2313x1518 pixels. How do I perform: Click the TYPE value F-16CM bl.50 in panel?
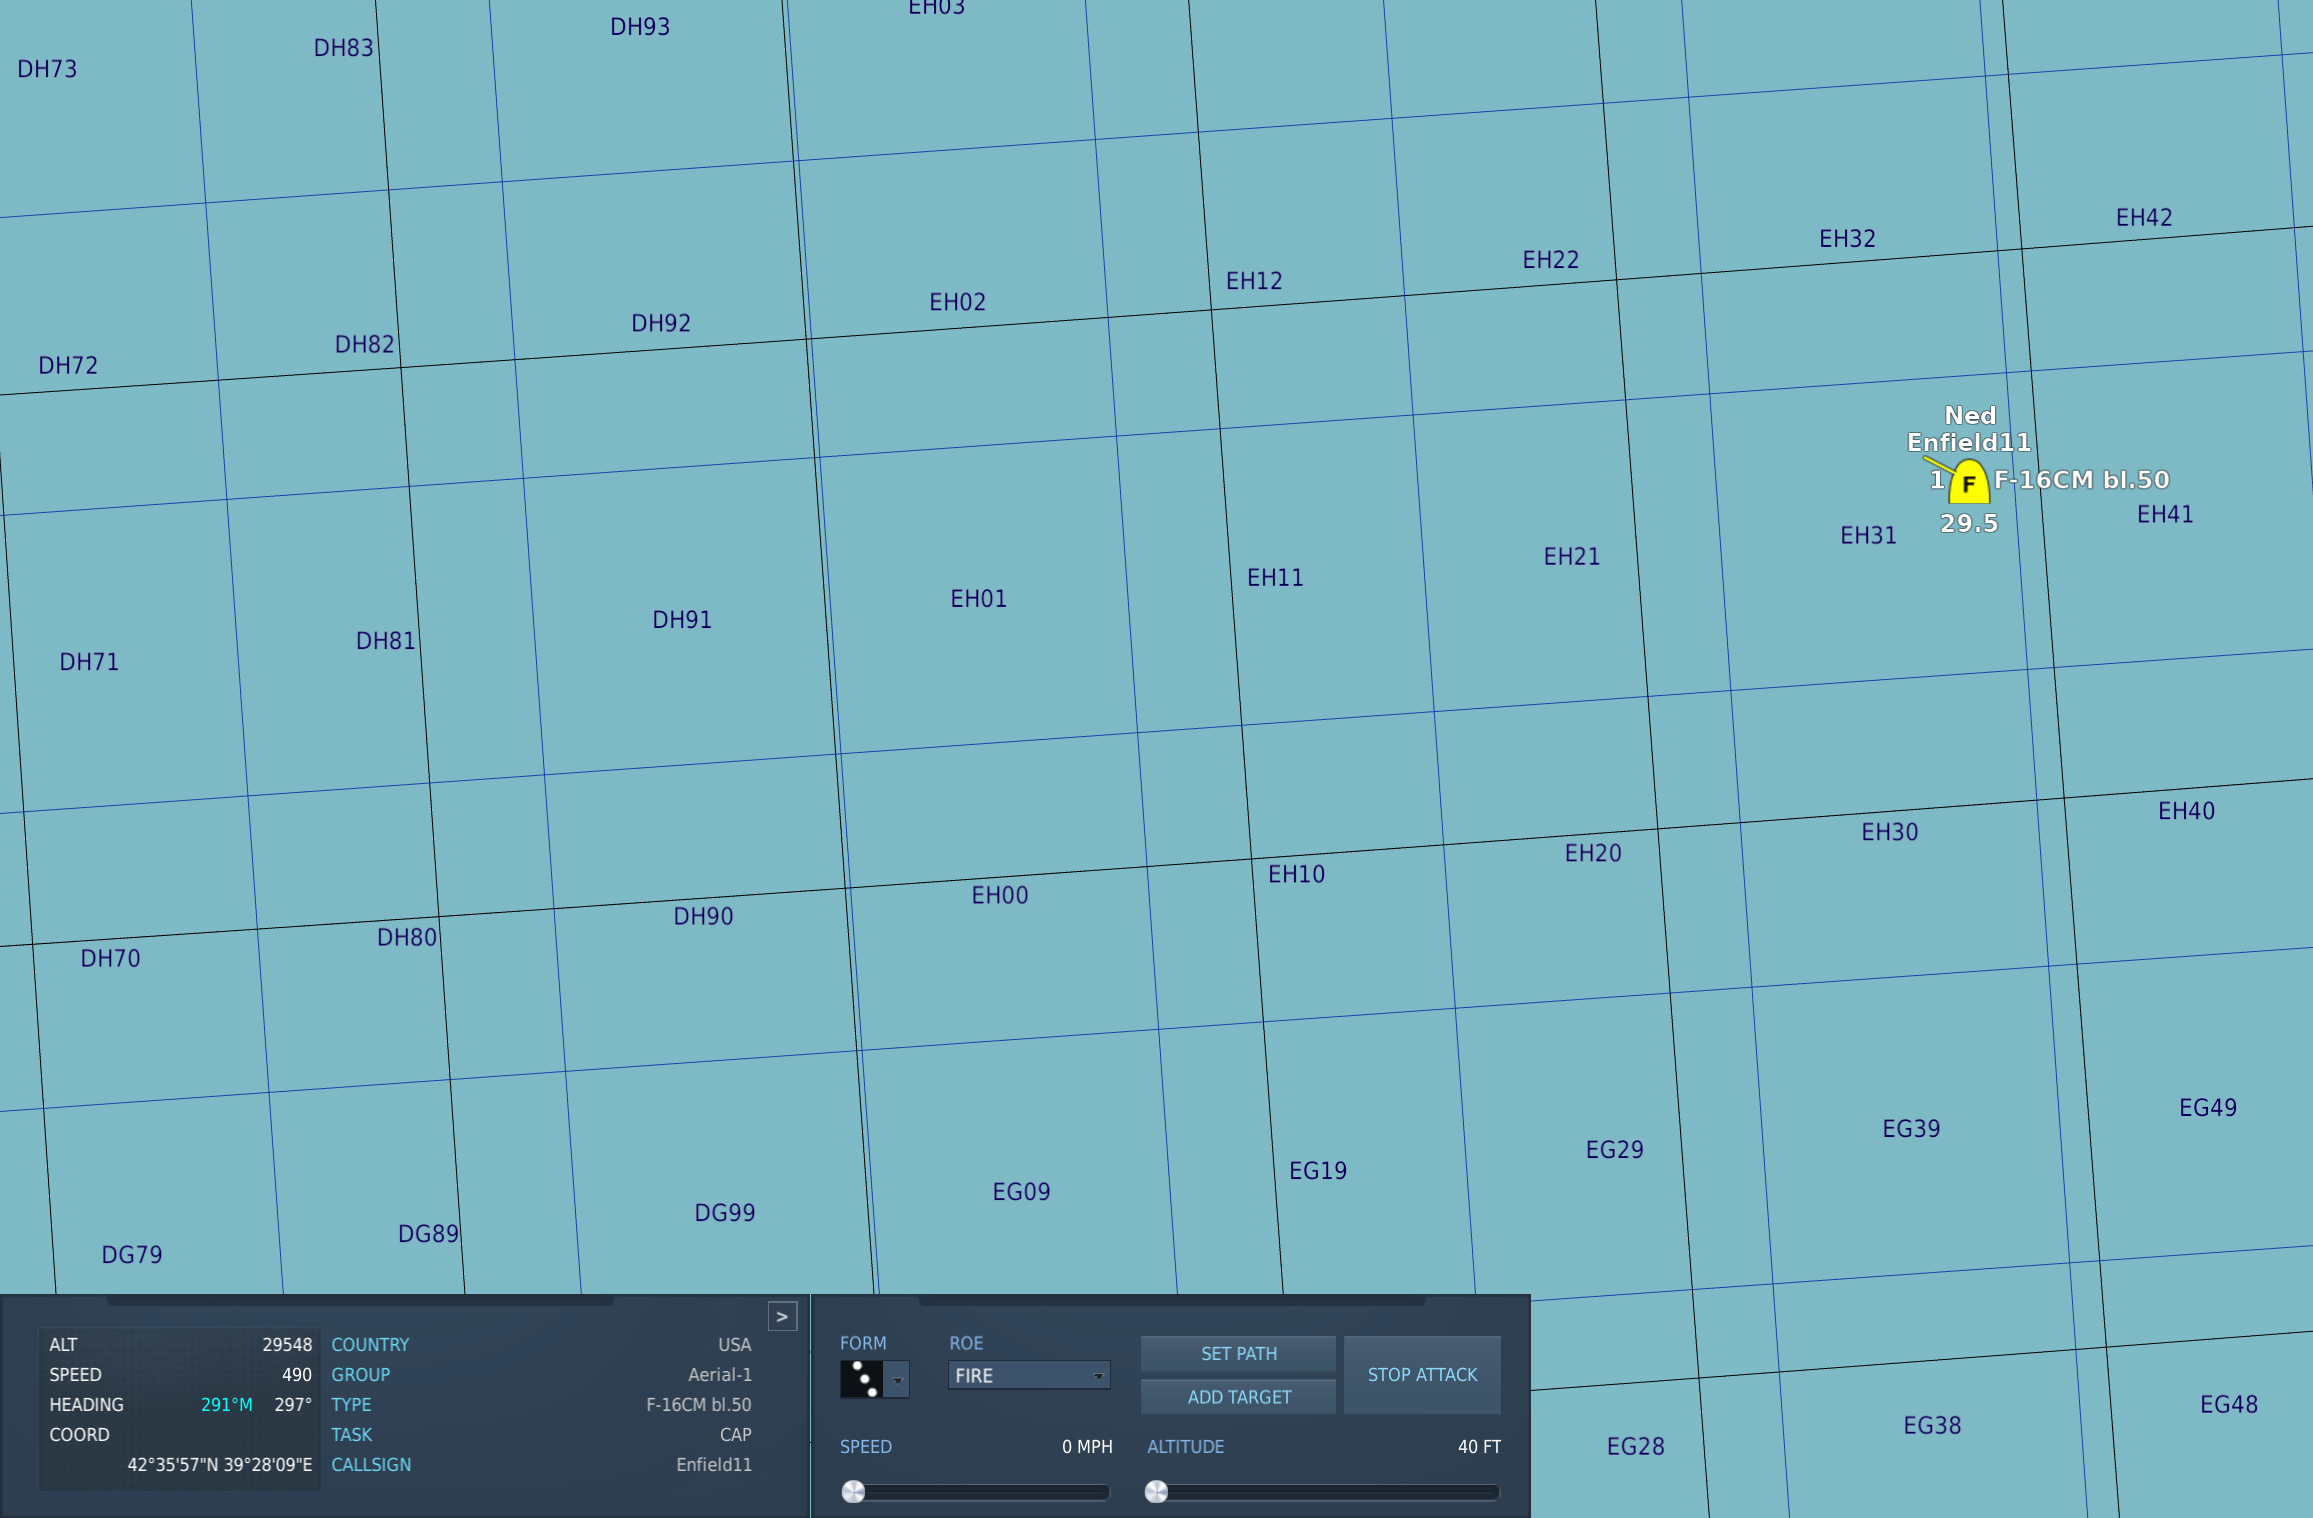point(698,1405)
